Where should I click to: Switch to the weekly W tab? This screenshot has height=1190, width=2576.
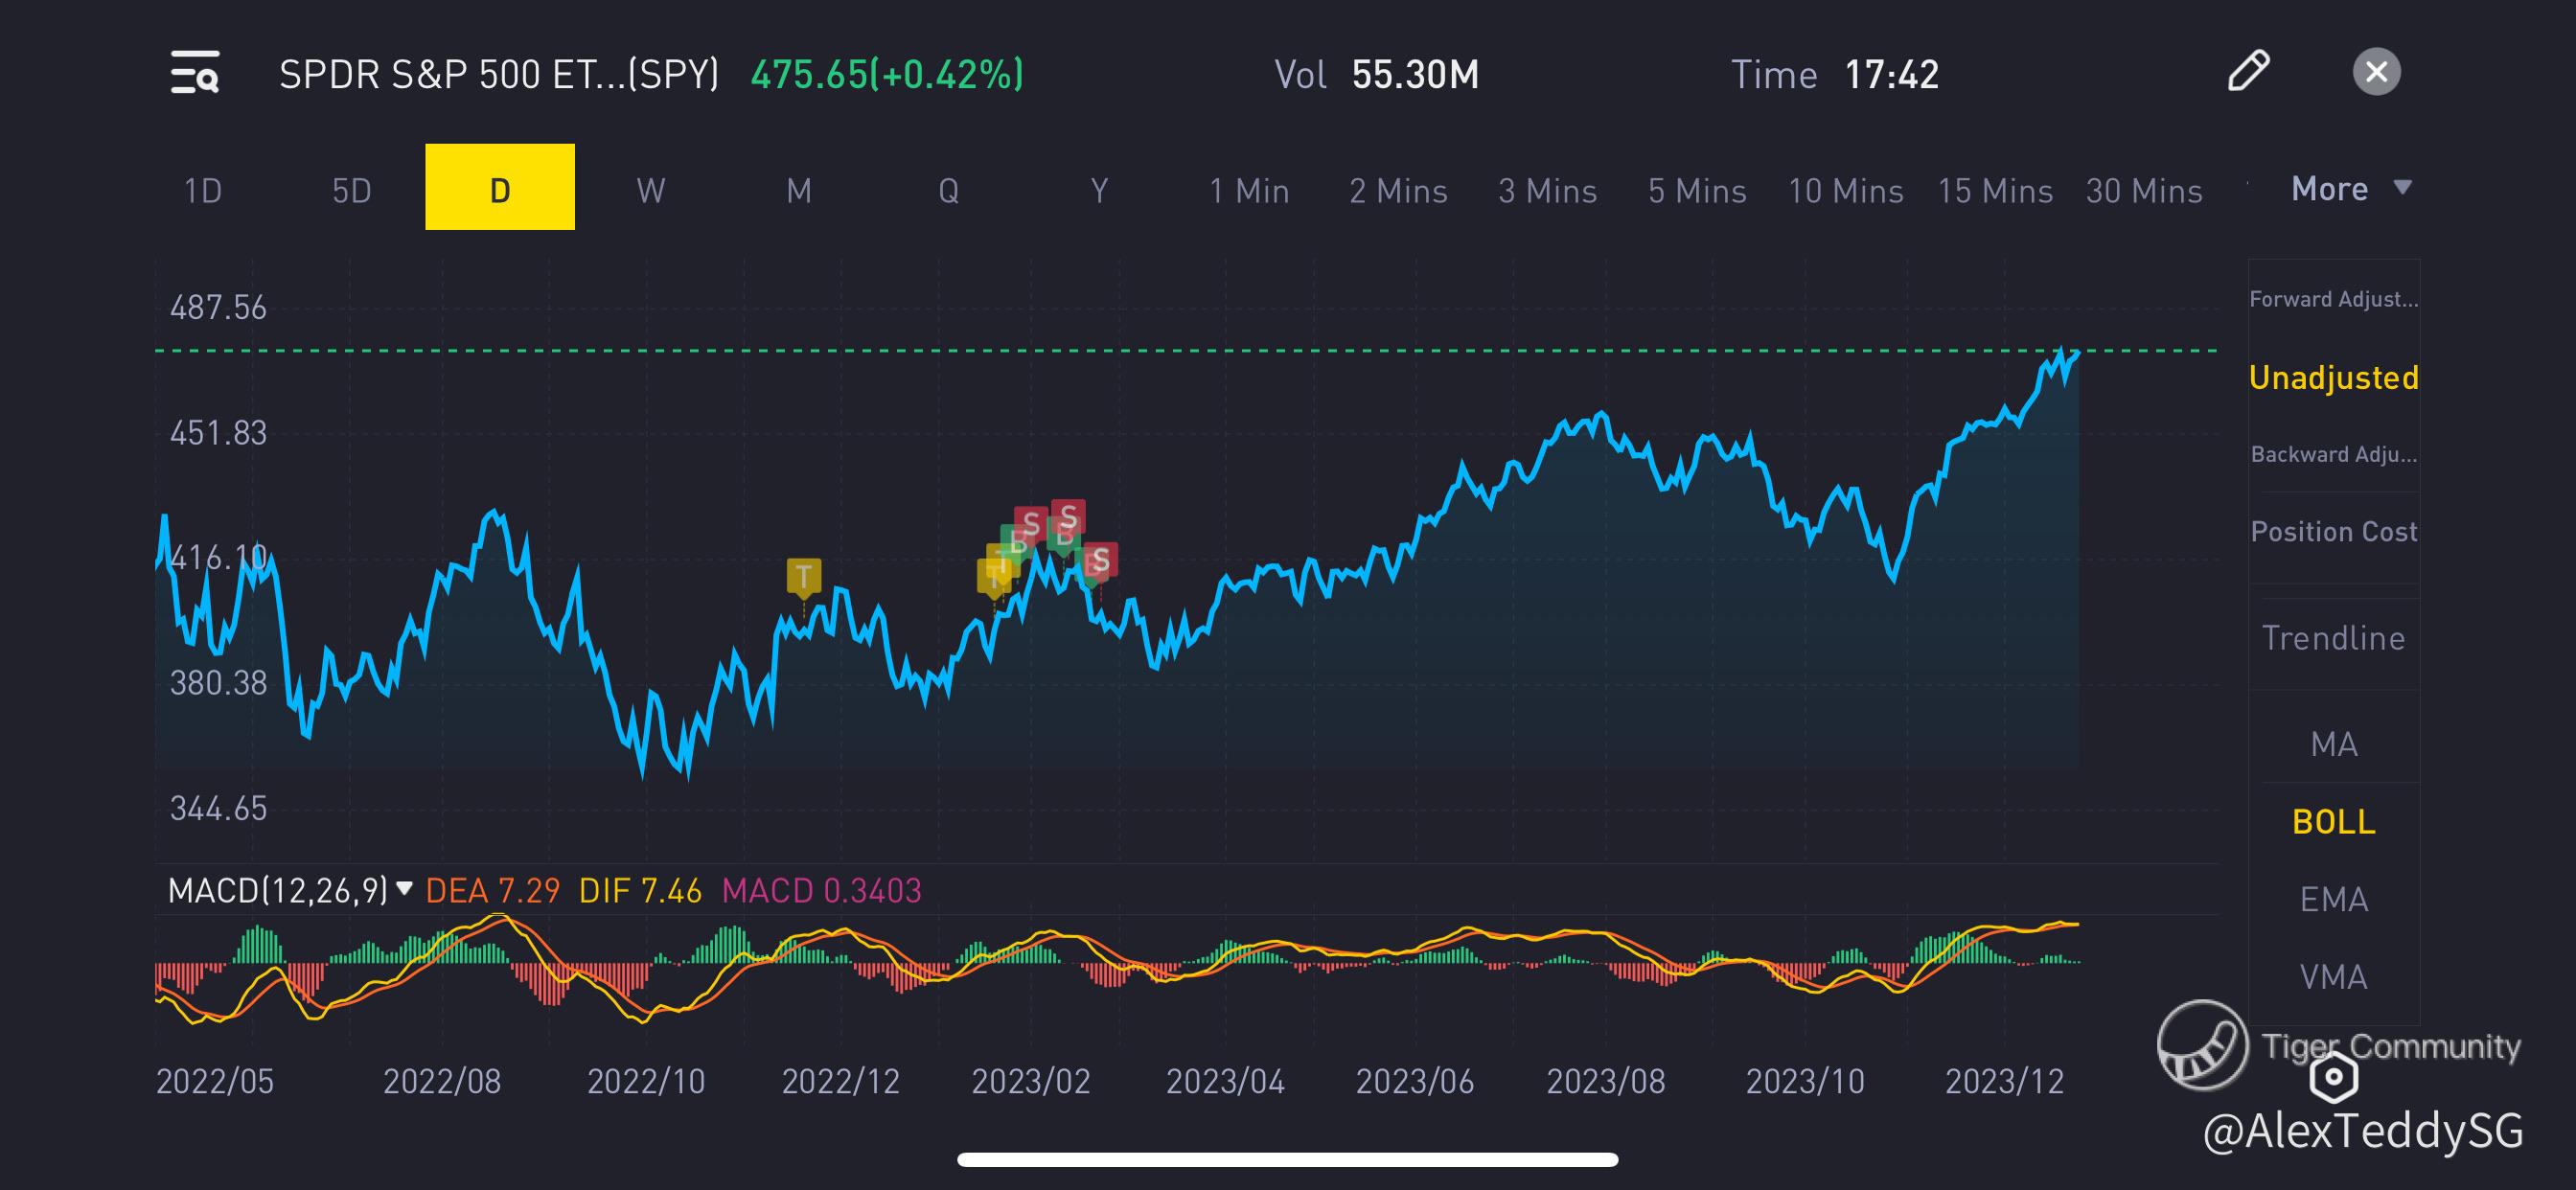(650, 190)
